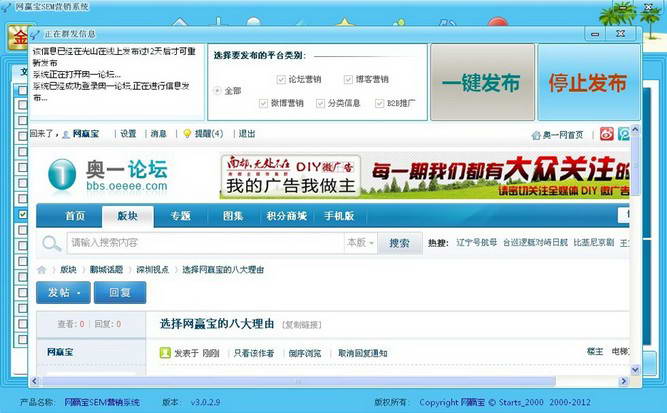Toggle the 博客营销 checkbox
The image size is (667, 413).
click(348, 79)
